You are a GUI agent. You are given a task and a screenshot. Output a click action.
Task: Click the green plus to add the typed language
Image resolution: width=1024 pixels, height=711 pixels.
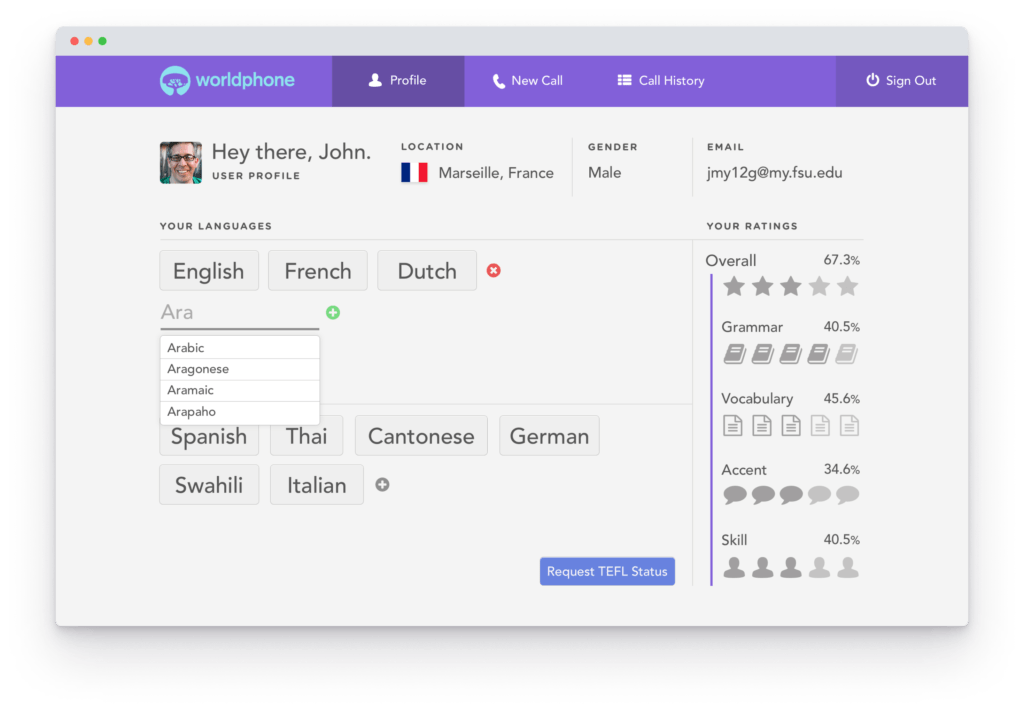333,313
